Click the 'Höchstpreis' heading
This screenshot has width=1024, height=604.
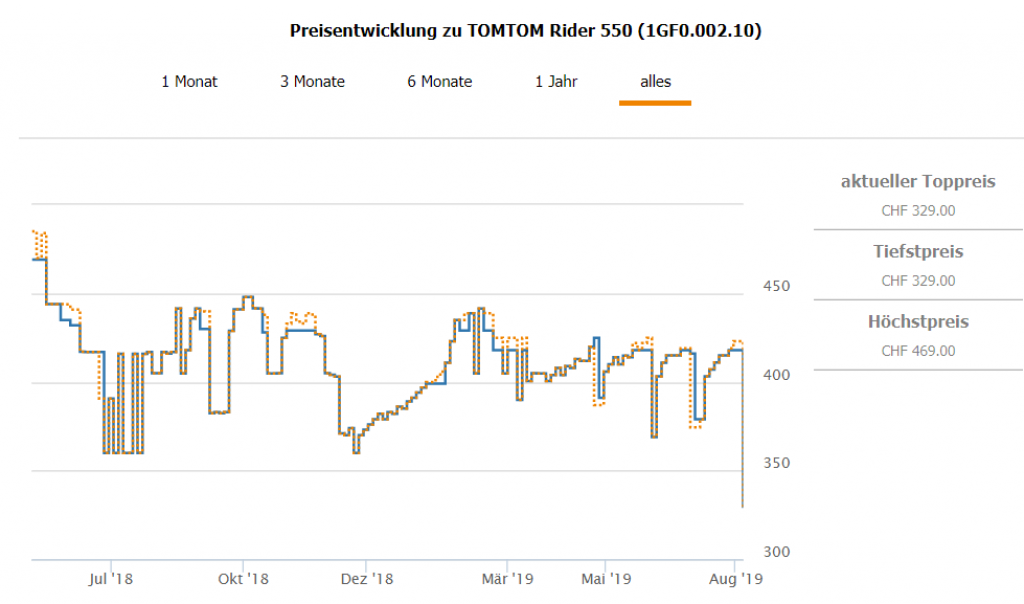click(x=918, y=322)
